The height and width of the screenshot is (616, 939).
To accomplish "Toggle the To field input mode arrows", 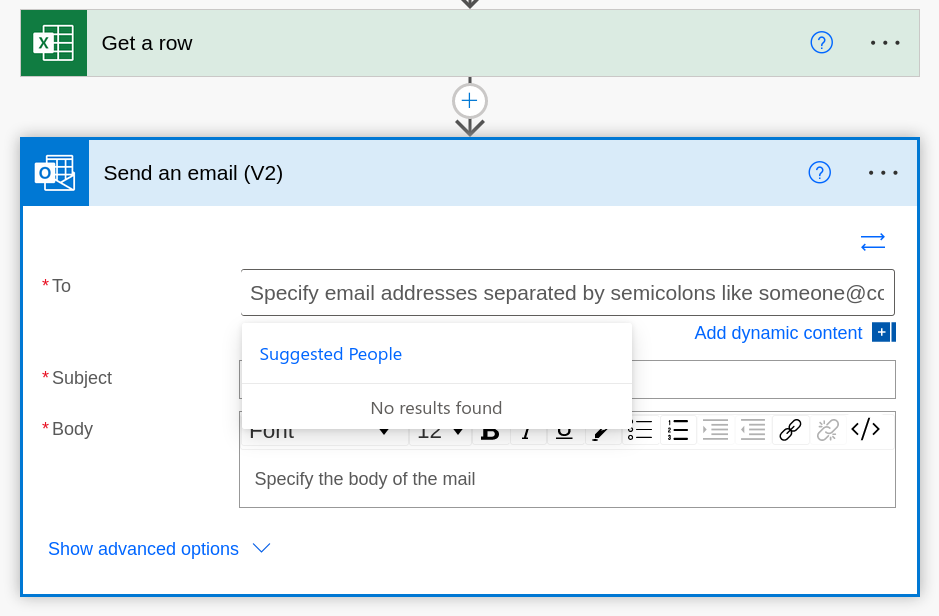I will (873, 242).
